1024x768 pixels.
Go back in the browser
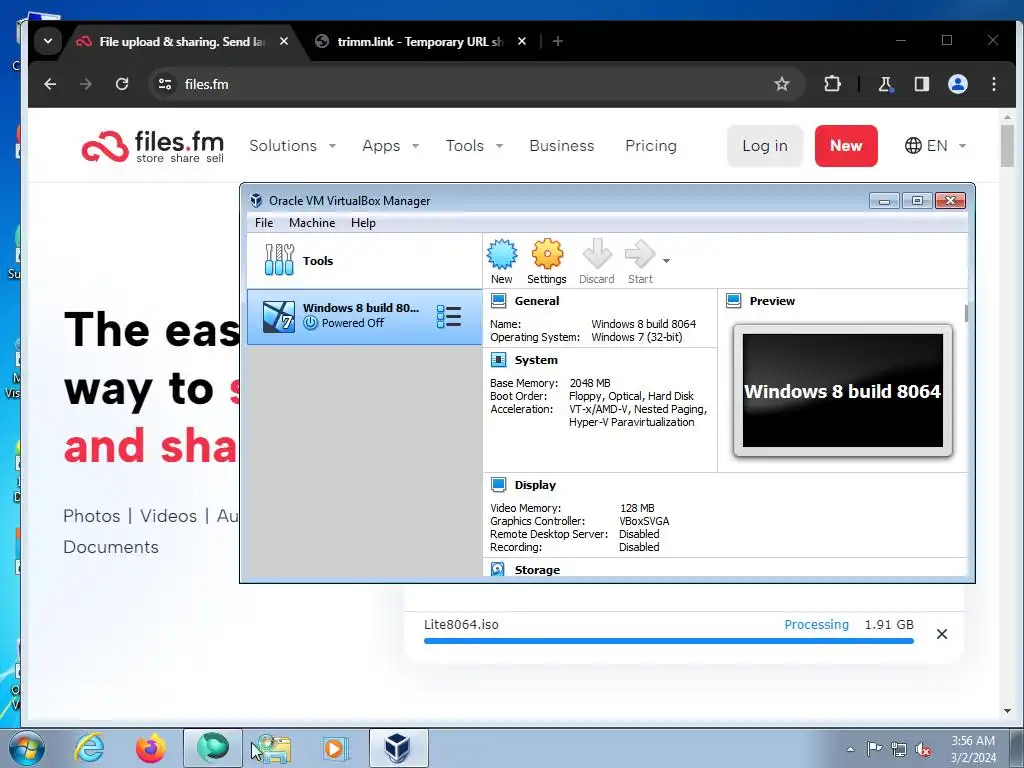(x=50, y=84)
